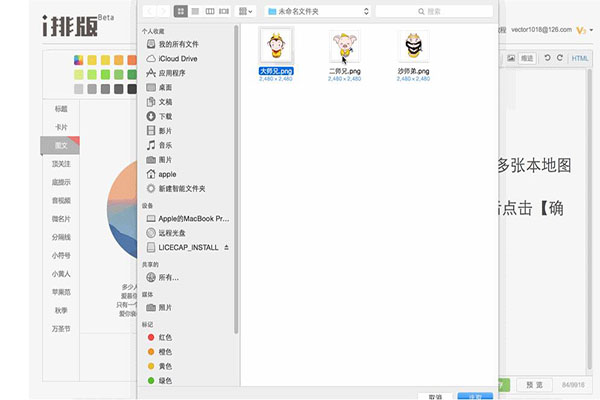Click the HTML source button in editor
Screen dimensions: 600x400
point(579,59)
